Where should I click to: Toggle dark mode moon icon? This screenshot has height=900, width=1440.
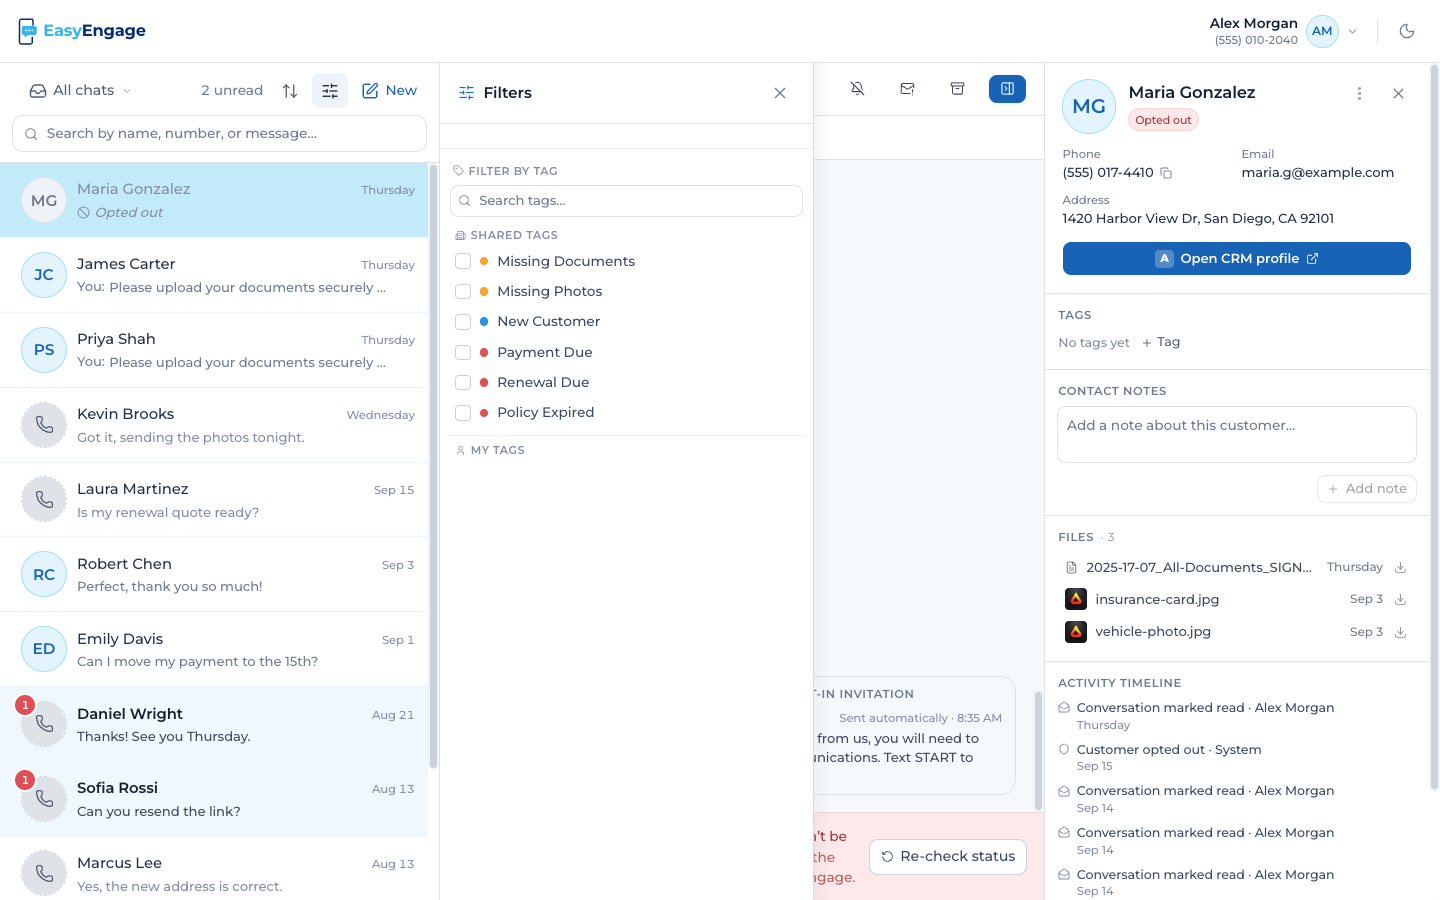pyautogui.click(x=1407, y=31)
